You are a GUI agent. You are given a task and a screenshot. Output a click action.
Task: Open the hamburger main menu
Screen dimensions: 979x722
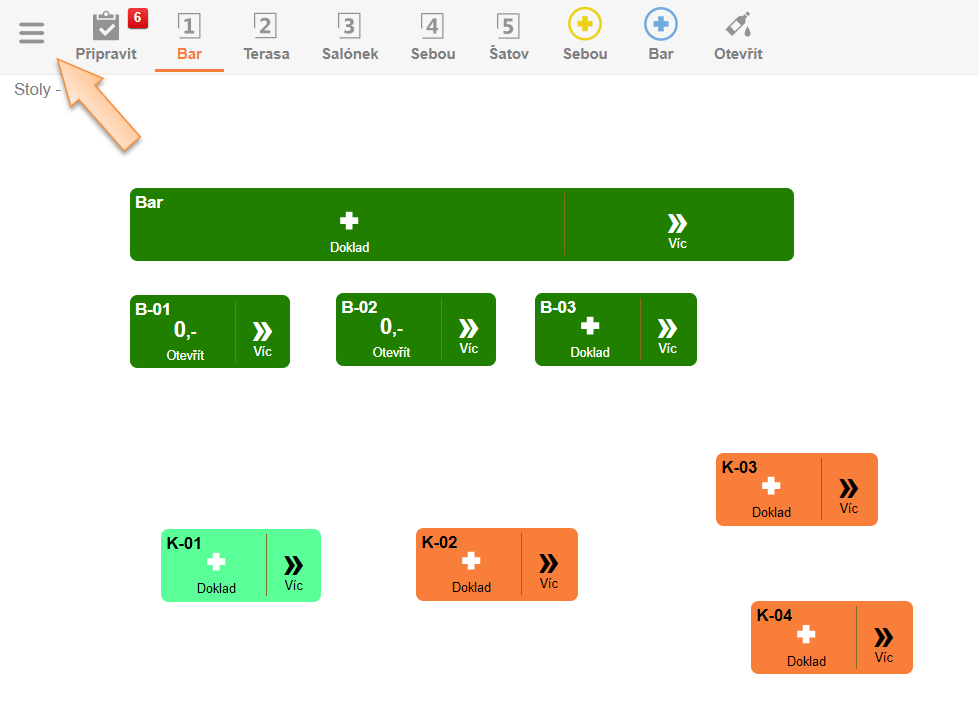tap(32, 33)
